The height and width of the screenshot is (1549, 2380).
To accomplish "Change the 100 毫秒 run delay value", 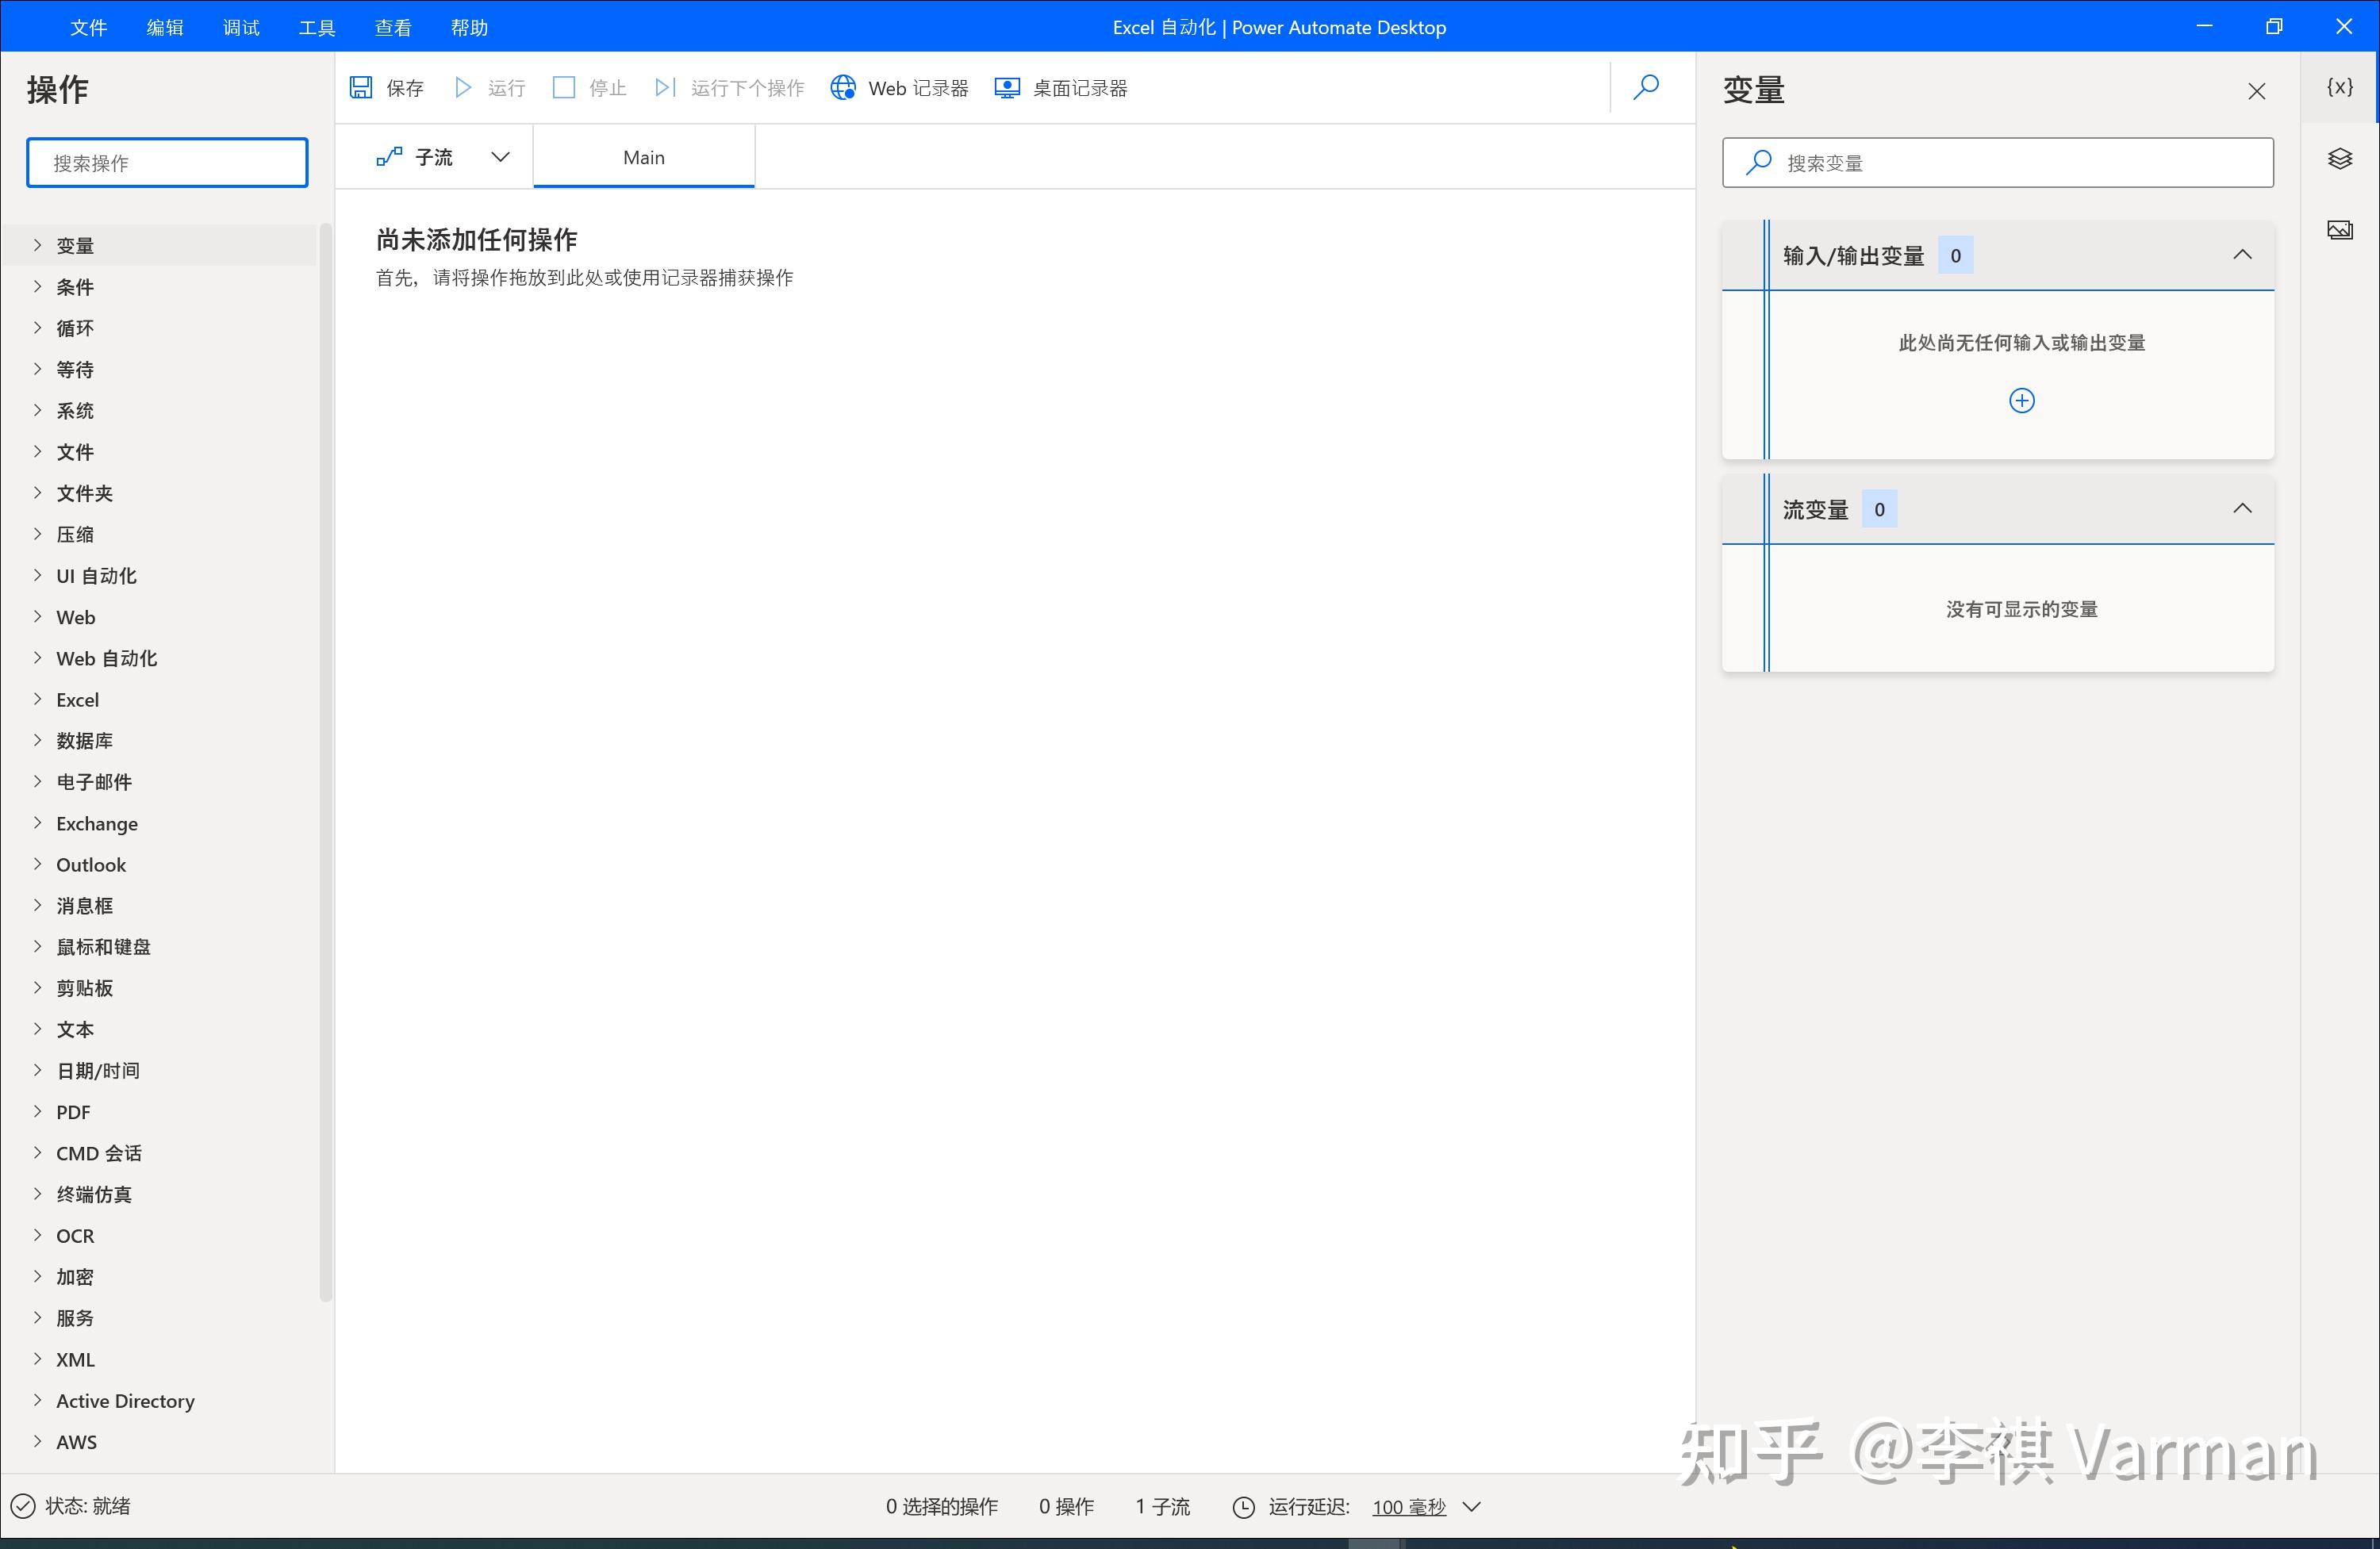I will pos(1408,1507).
